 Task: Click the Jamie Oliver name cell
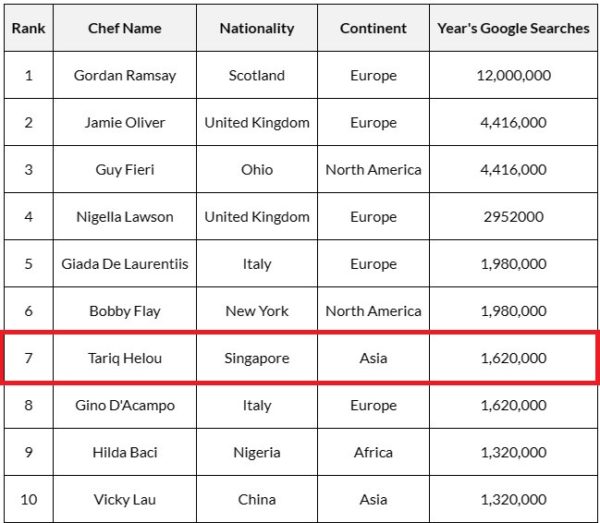[x=125, y=122]
